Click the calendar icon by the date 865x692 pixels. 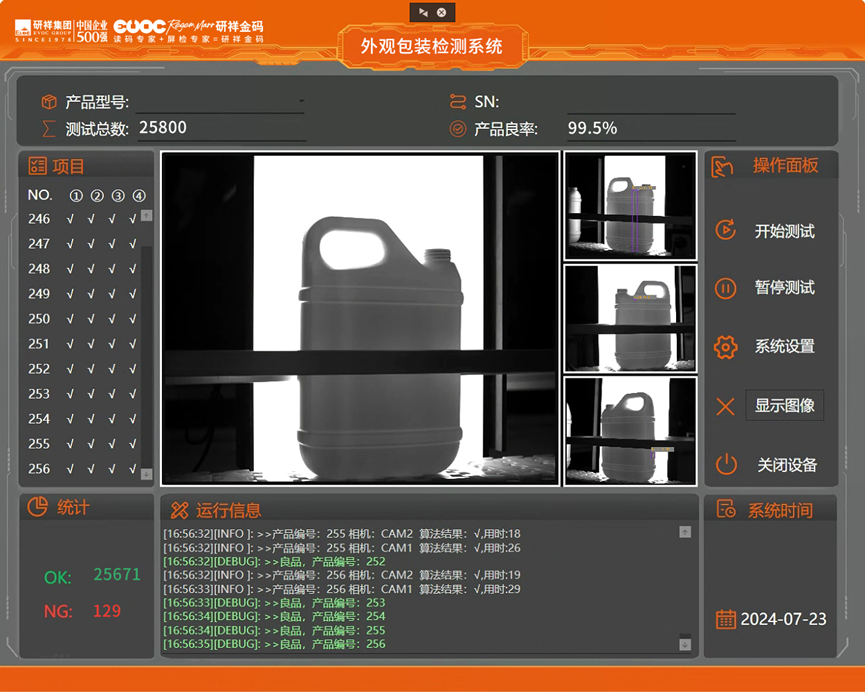pos(726,619)
